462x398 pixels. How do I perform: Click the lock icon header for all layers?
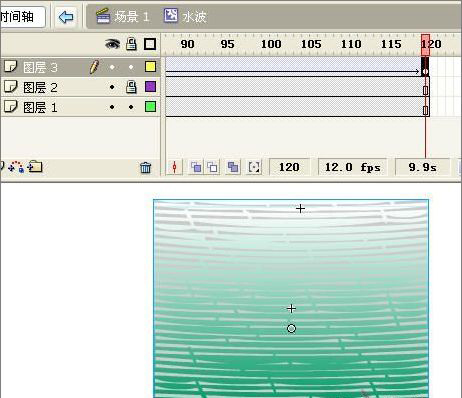(131, 44)
